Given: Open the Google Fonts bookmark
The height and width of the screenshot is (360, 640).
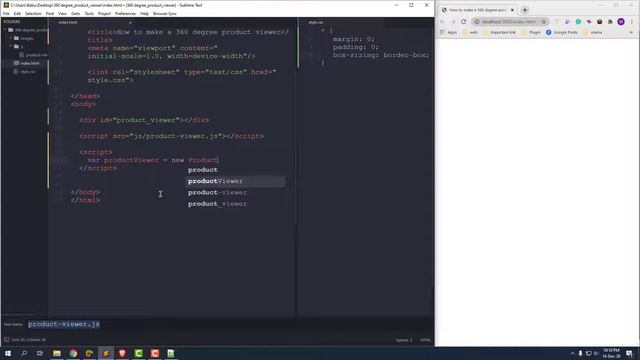Looking at the screenshot, I should (562, 32).
